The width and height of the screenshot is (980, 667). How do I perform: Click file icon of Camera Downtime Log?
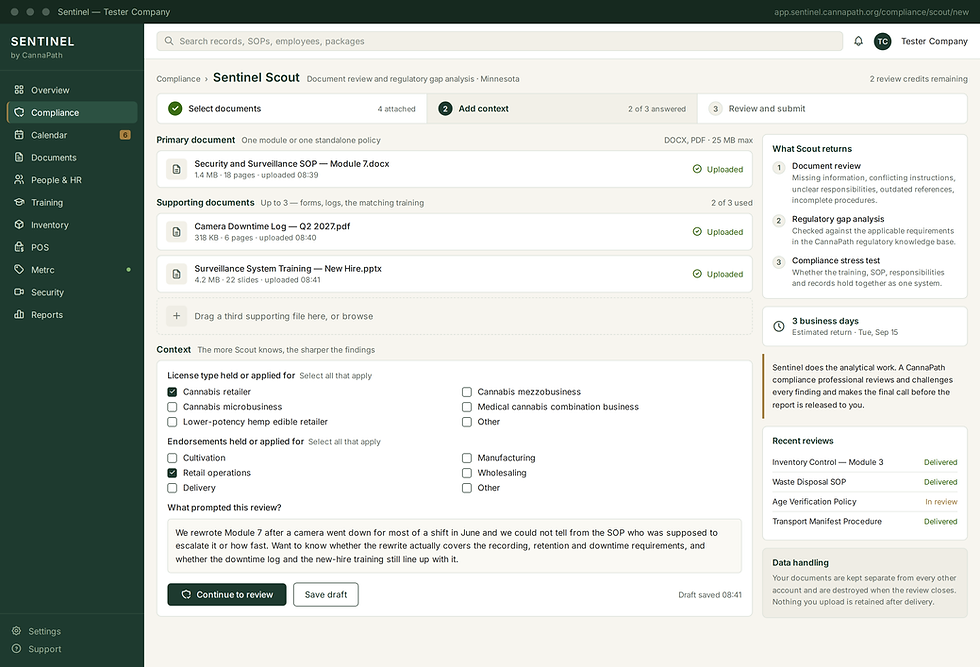[176, 232]
